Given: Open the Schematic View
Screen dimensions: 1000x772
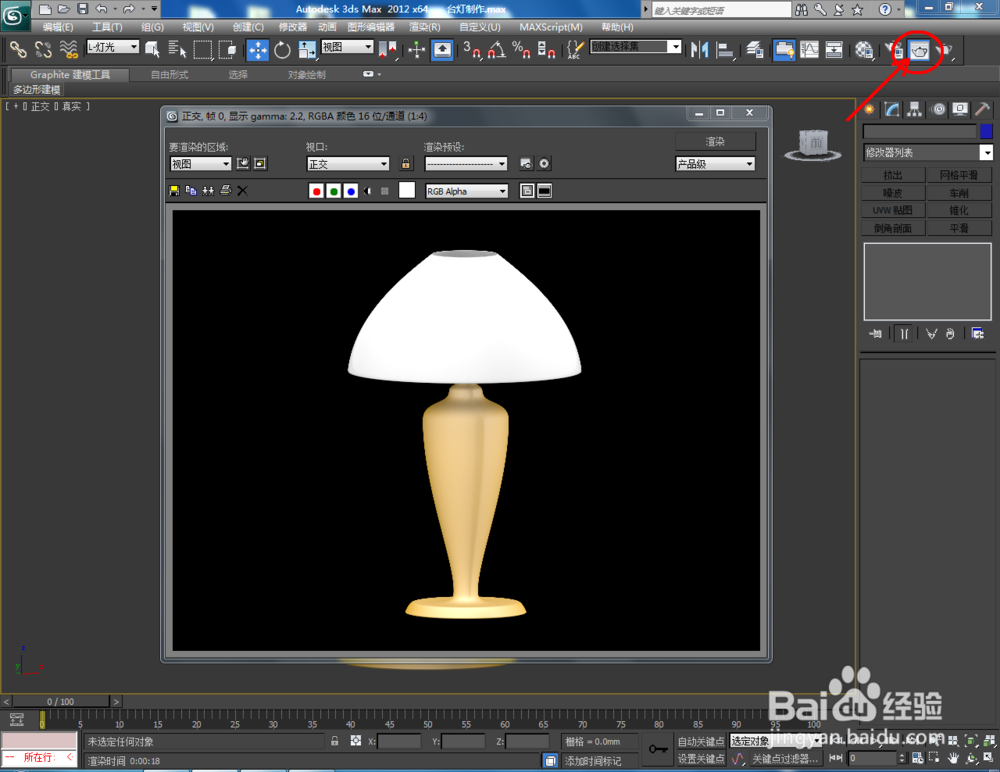Looking at the screenshot, I should 834,49.
